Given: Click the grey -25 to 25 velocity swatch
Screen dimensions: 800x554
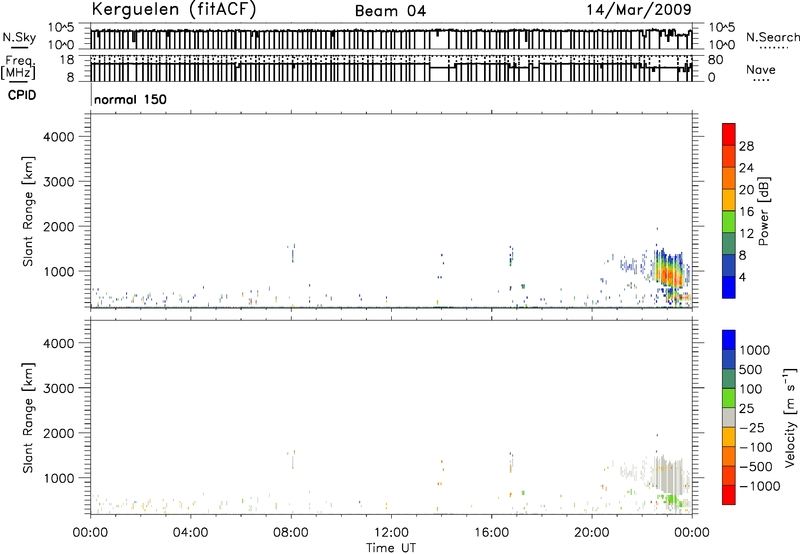Looking at the screenshot, I should [729, 417].
